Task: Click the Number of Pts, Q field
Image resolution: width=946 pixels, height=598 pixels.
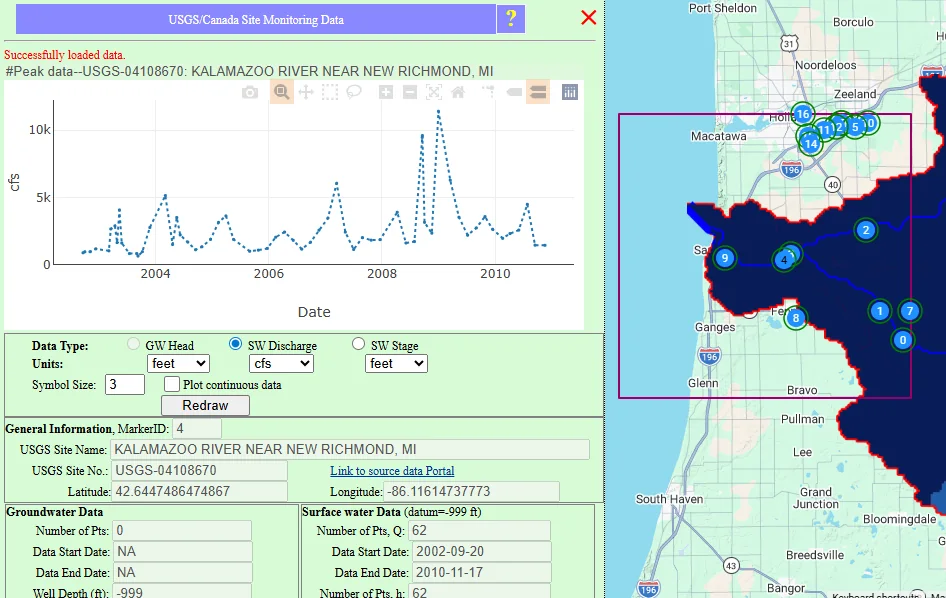Action: click(x=480, y=530)
